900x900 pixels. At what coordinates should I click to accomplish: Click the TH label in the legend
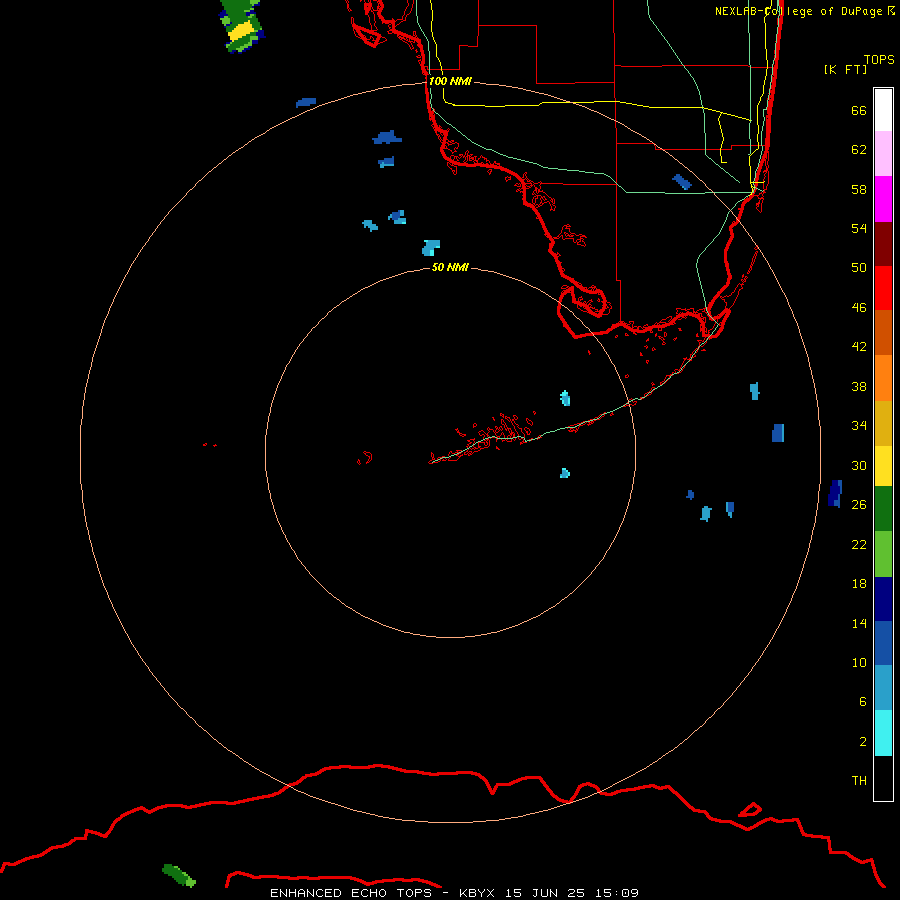859,781
